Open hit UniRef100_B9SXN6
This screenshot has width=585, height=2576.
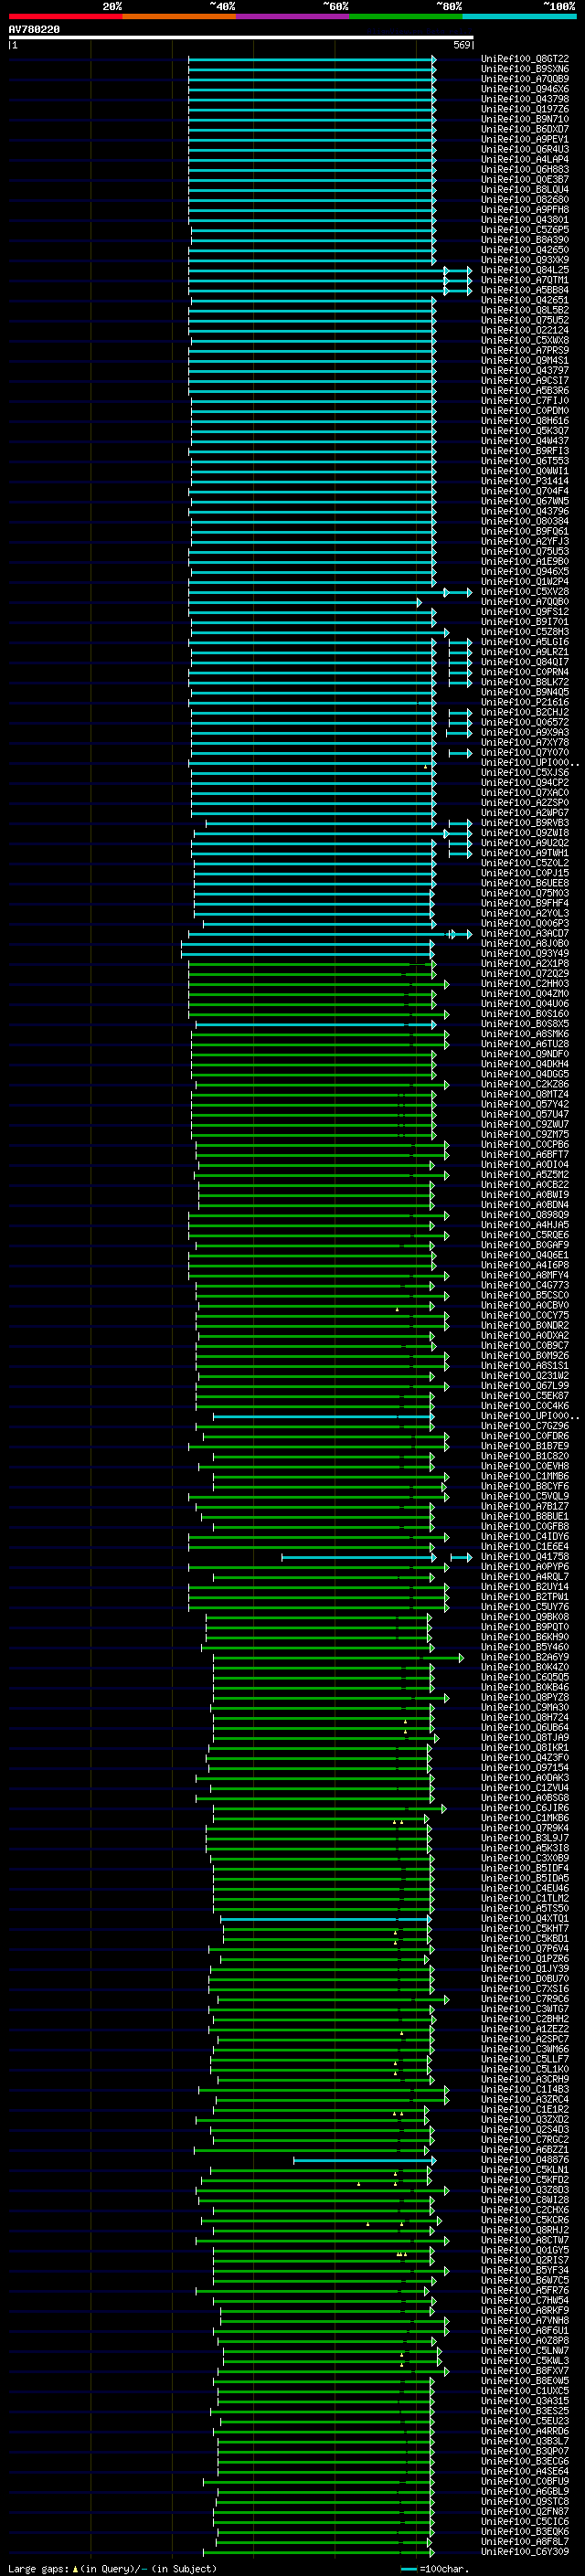[x=525, y=69]
